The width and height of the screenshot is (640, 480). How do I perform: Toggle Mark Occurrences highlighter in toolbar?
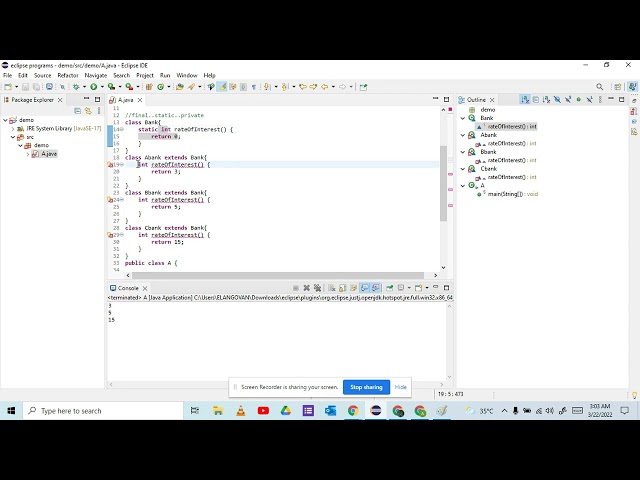(222, 87)
